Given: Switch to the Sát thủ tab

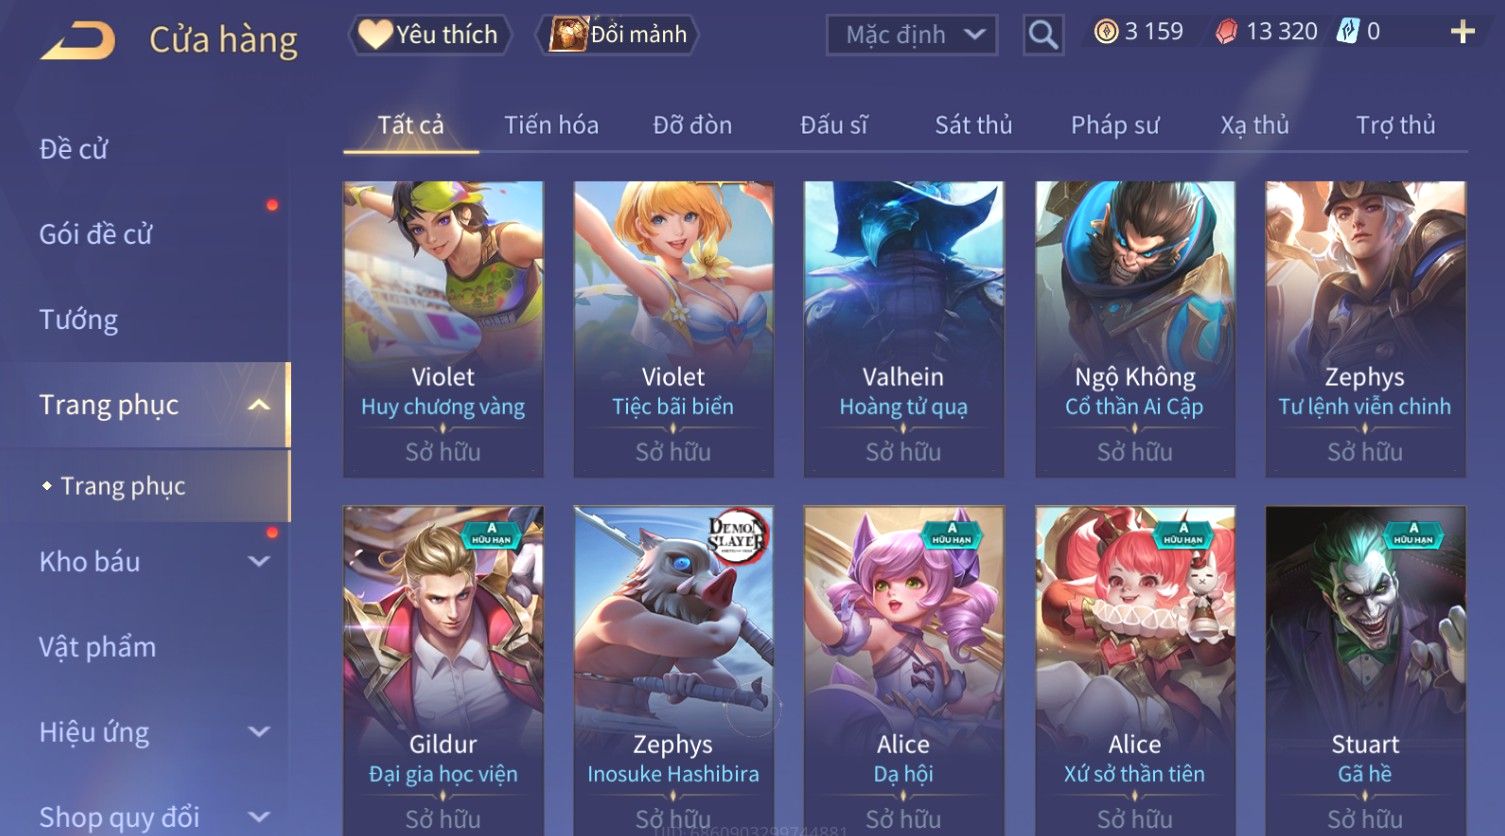Looking at the screenshot, I should (x=973, y=125).
